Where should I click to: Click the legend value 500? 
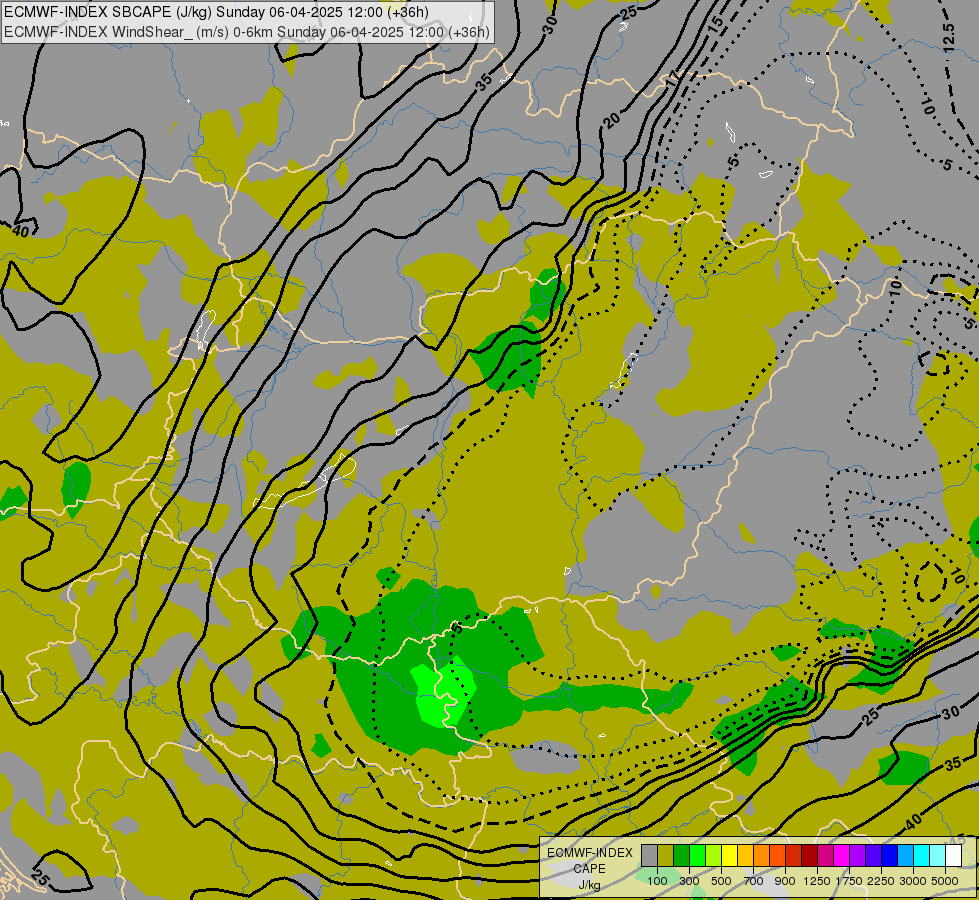pos(721,881)
